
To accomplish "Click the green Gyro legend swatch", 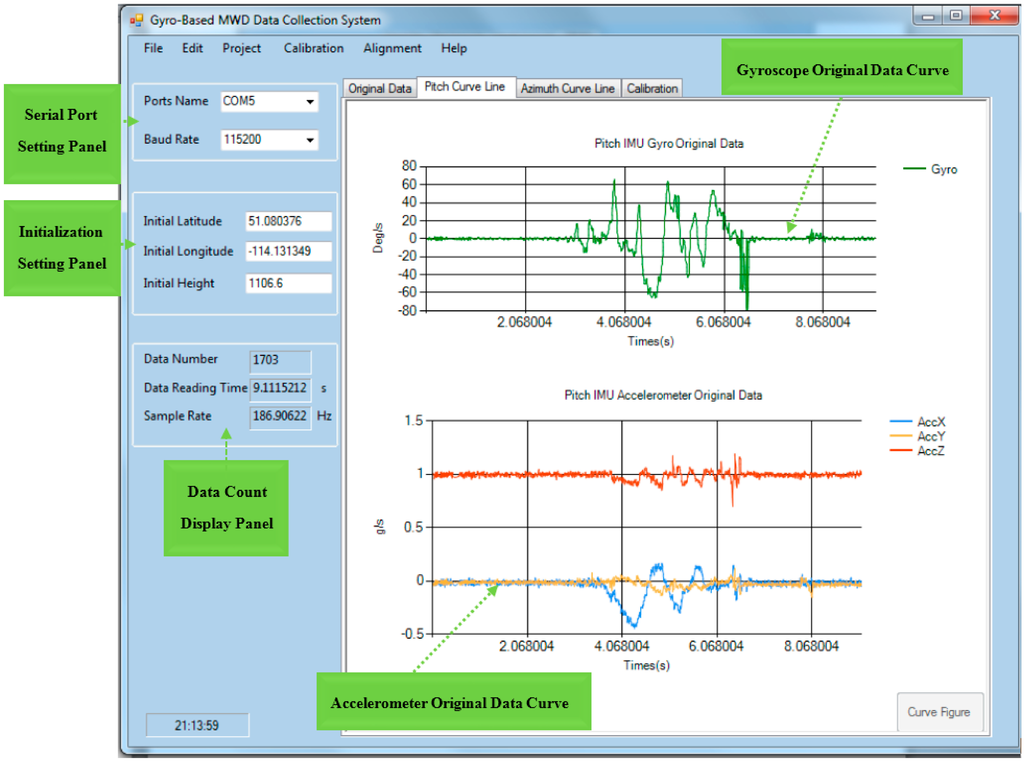I will 913,170.
